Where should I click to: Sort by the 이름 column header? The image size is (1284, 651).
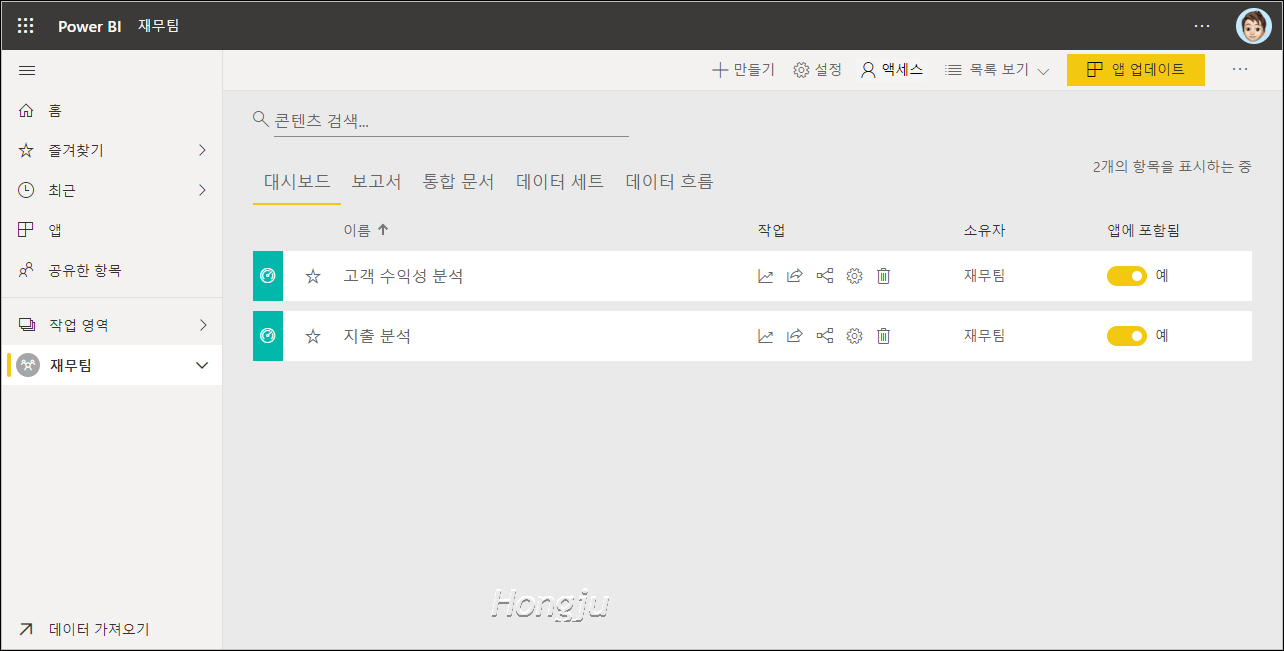click(x=366, y=230)
